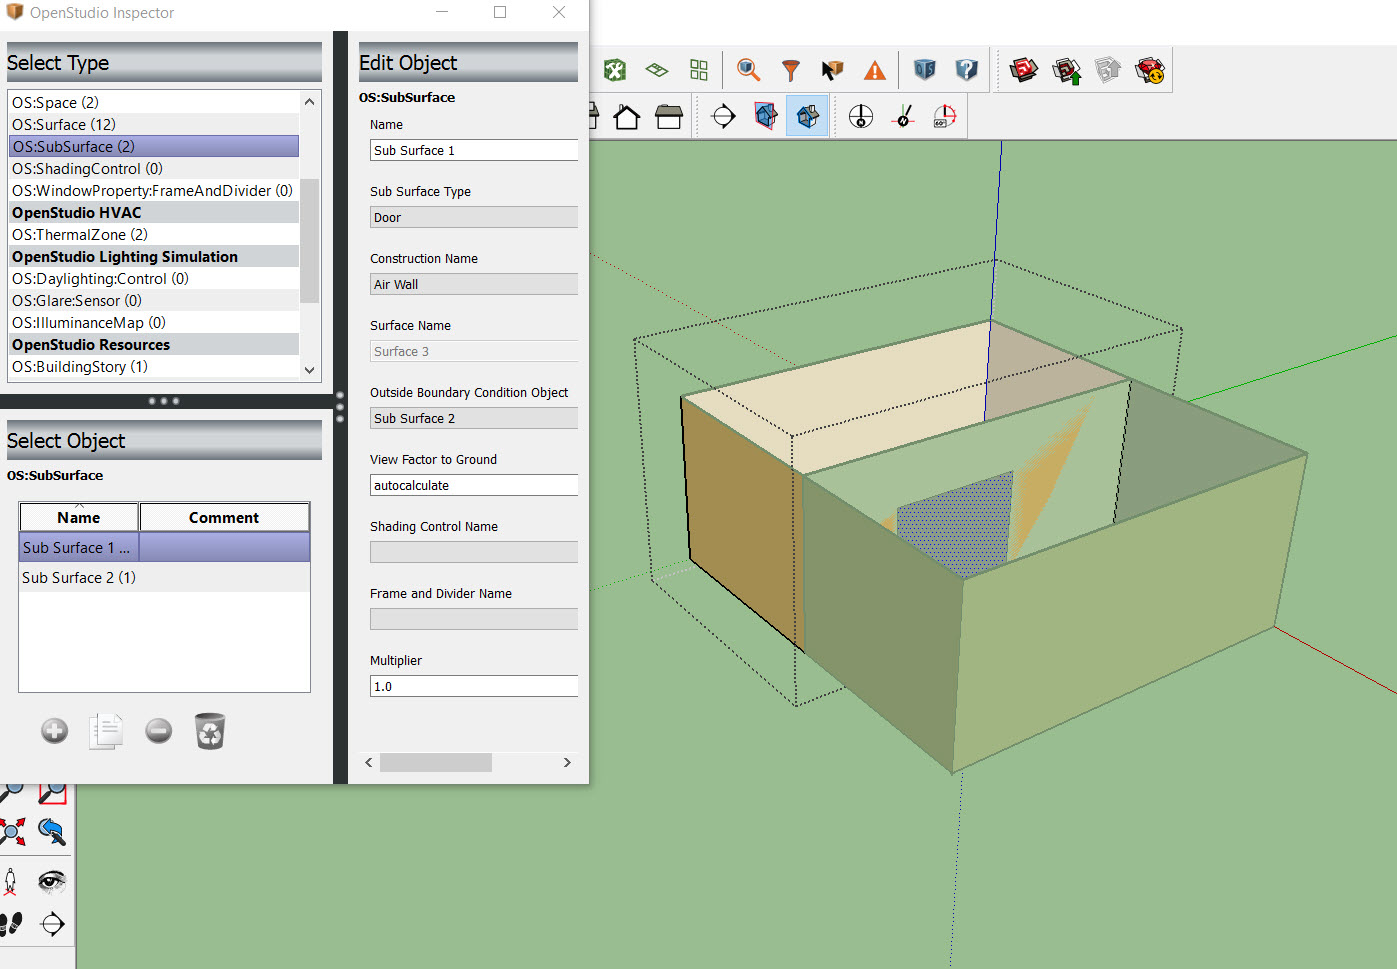Screen dimensions: 1397x969
Task: Click the View Factor to Ground field
Action: tap(474, 485)
